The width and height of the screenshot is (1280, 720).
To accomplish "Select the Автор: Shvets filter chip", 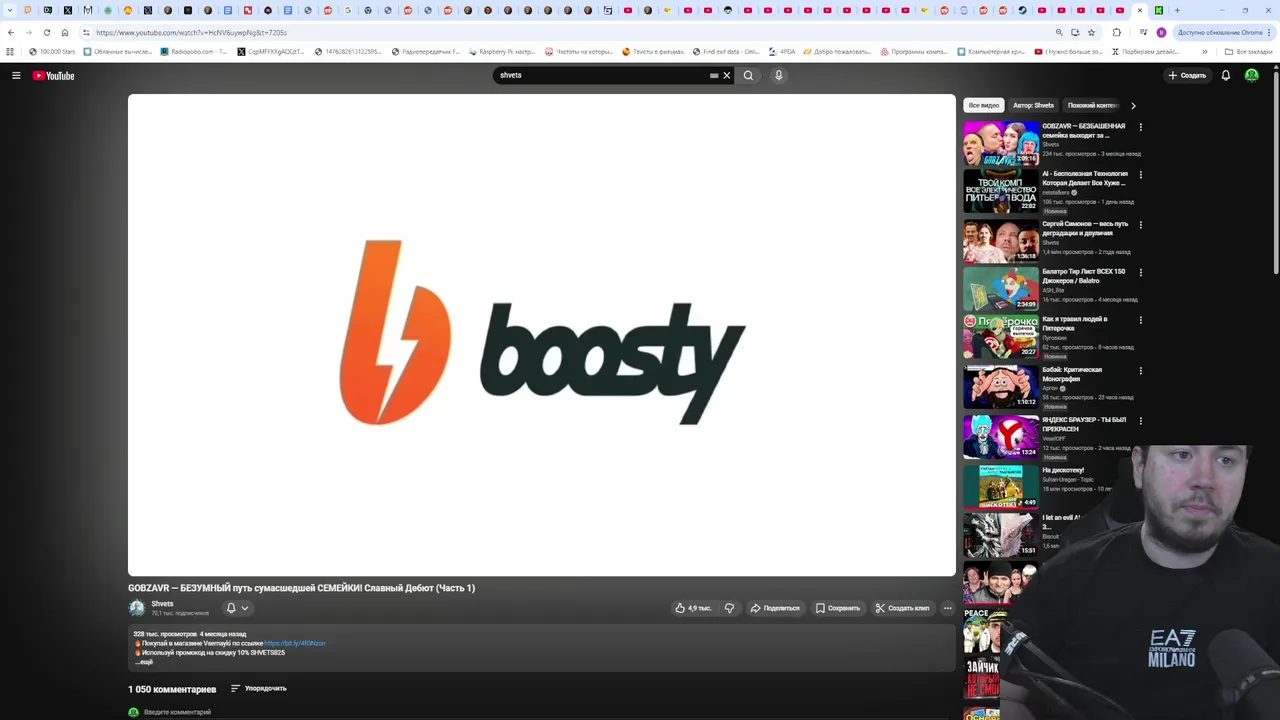I will click(1033, 105).
